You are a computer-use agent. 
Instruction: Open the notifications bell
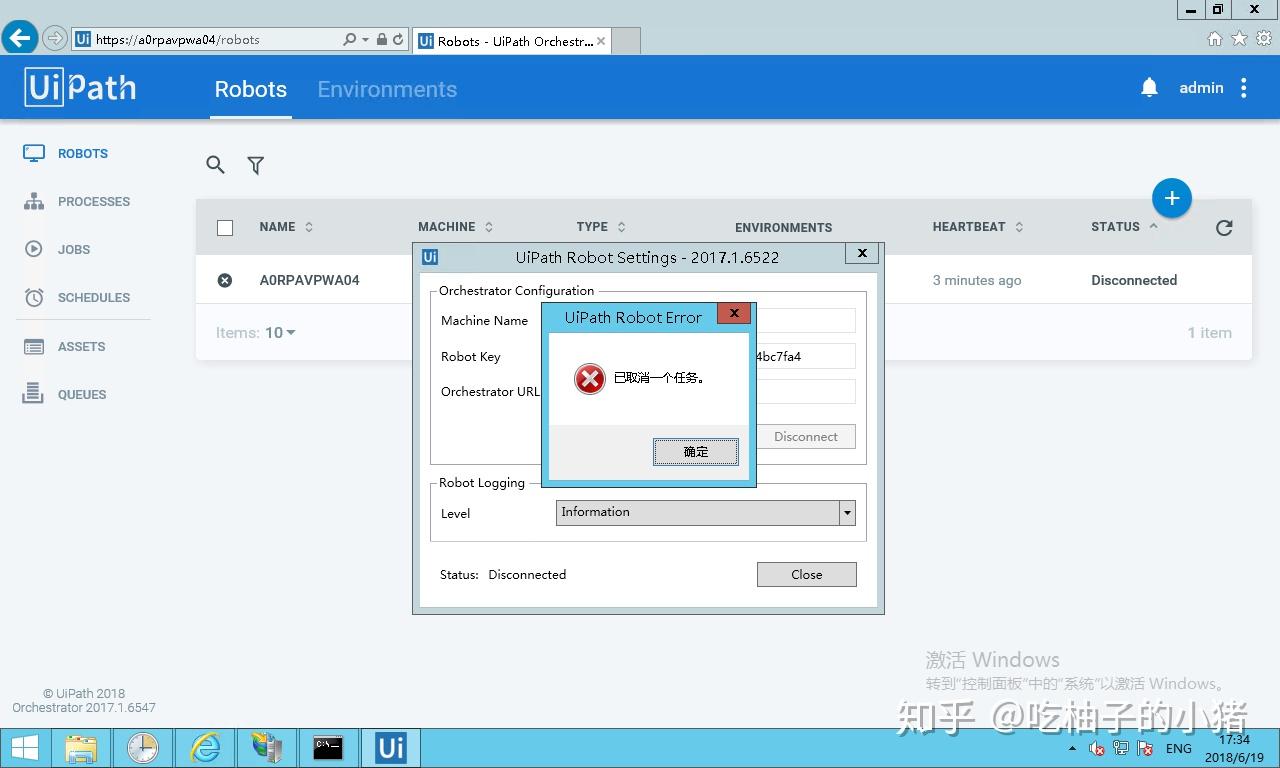pyautogui.click(x=1149, y=87)
